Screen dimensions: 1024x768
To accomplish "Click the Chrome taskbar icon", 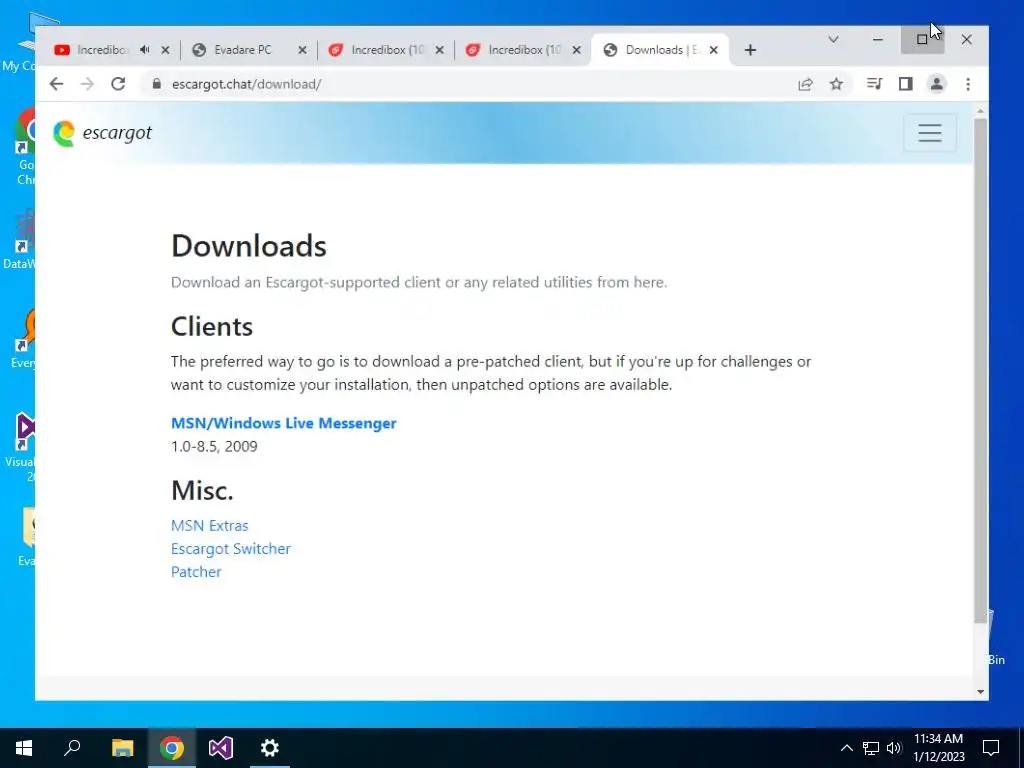I will [x=171, y=748].
